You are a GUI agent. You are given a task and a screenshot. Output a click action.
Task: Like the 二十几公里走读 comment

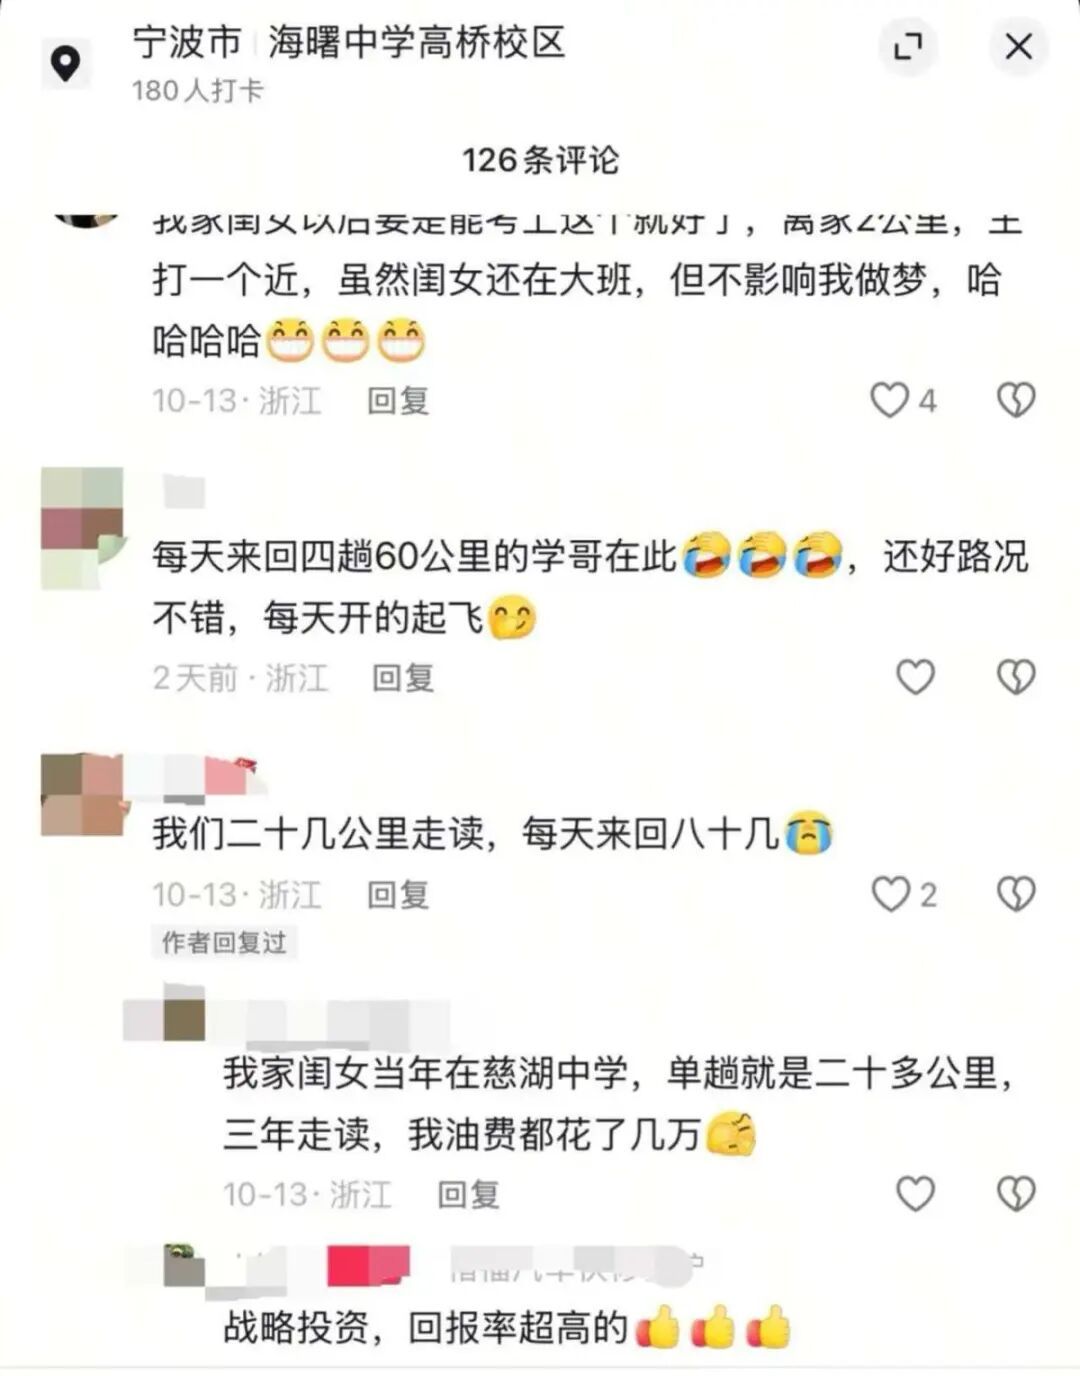(x=890, y=894)
